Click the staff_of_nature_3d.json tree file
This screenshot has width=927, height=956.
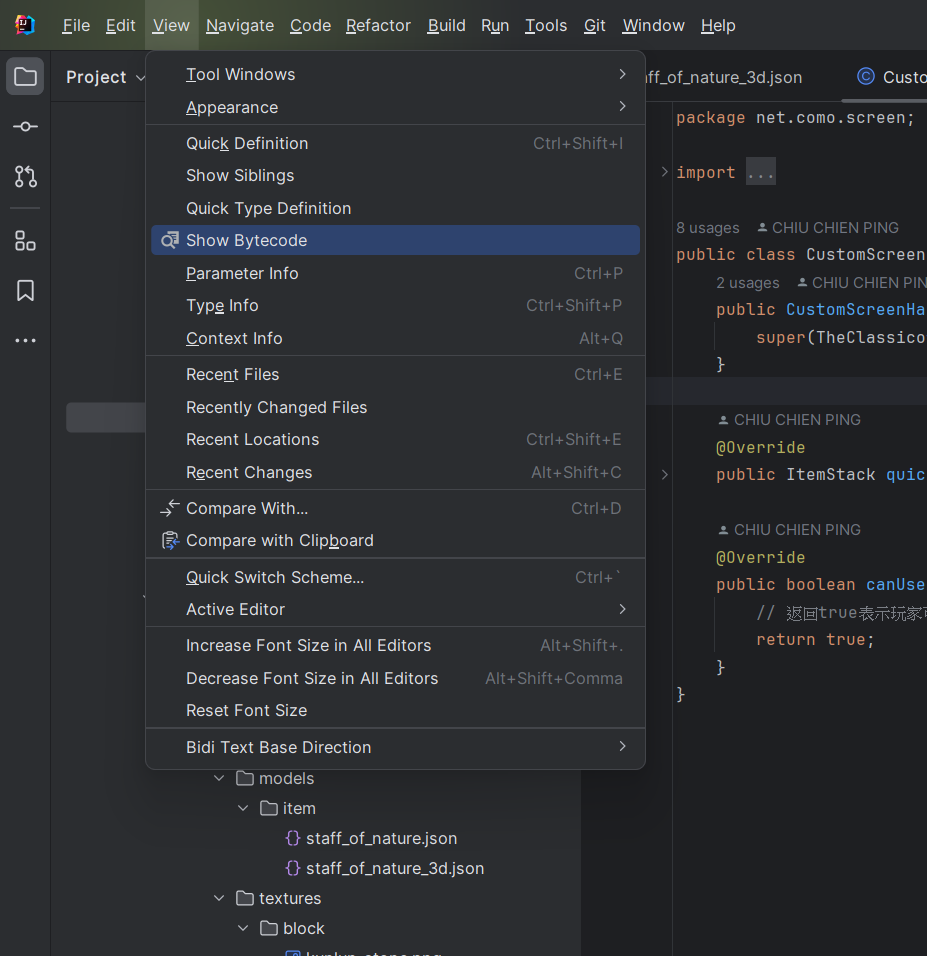click(x=394, y=868)
